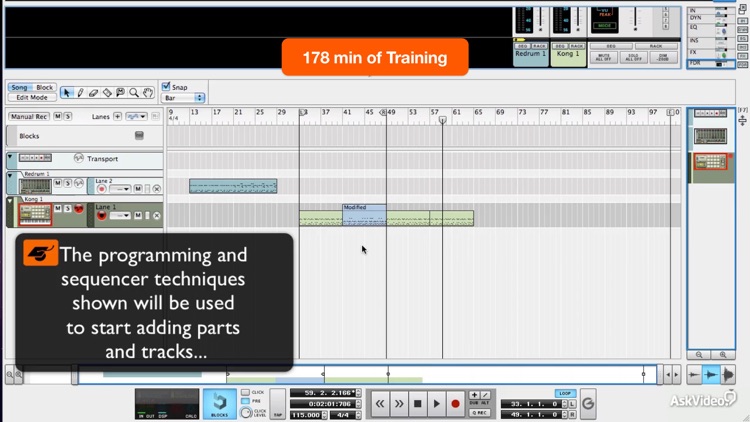
Task: Click the Redrum 1 device thumbnail
Action: [x=35, y=185]
